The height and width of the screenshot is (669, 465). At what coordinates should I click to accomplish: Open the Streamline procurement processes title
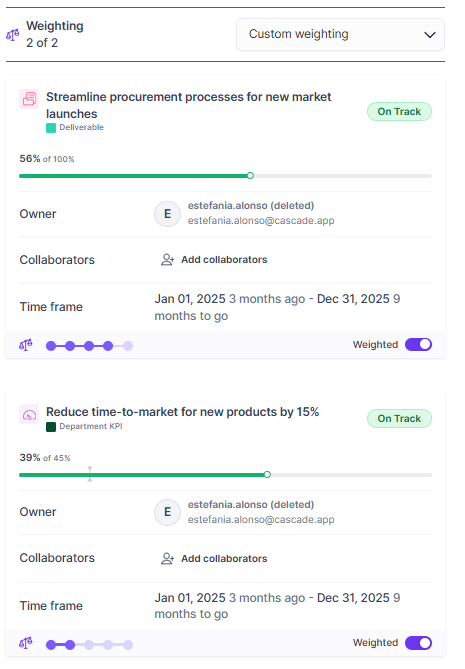[189, 105]
